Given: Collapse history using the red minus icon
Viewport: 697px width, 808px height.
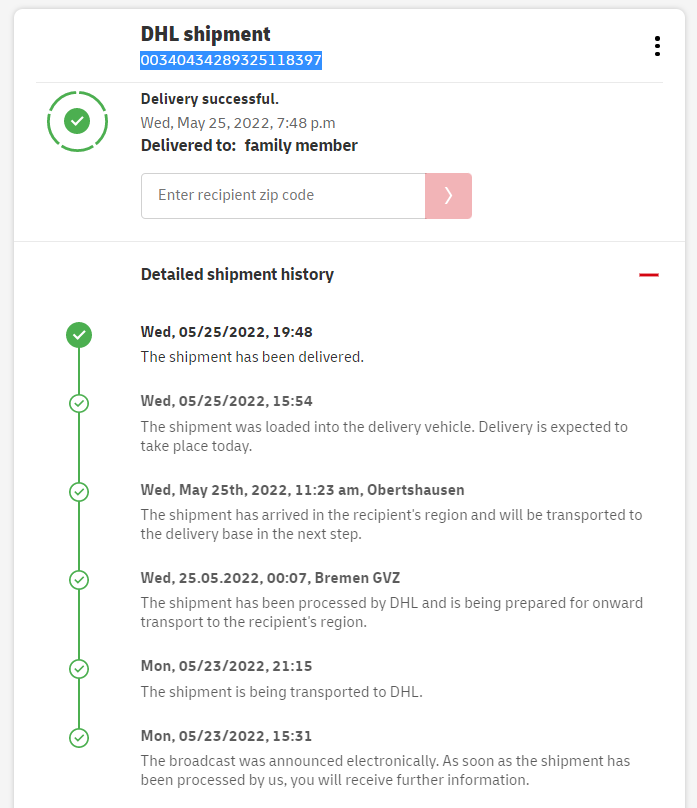Looking at the screenshot, I should coord(649,275).
